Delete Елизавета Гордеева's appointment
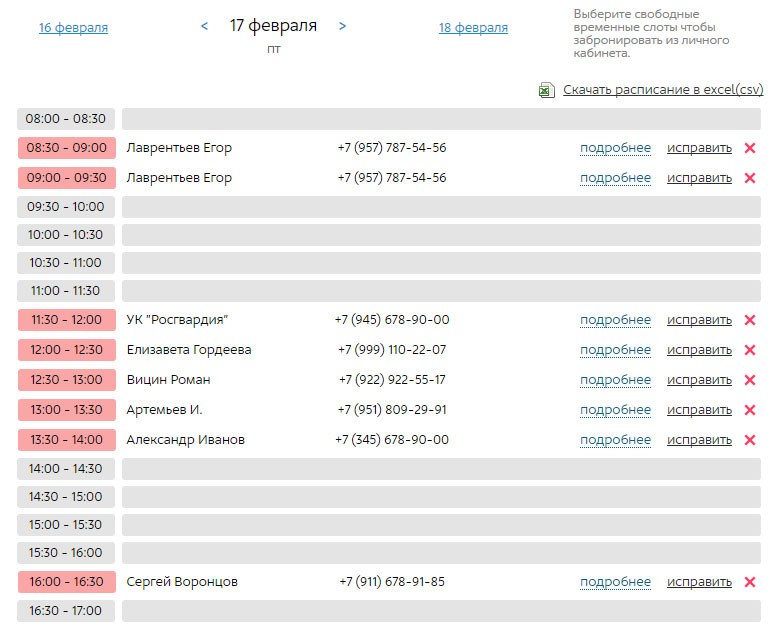This screenshot has width=779, height=631. (x=750, y=350)
